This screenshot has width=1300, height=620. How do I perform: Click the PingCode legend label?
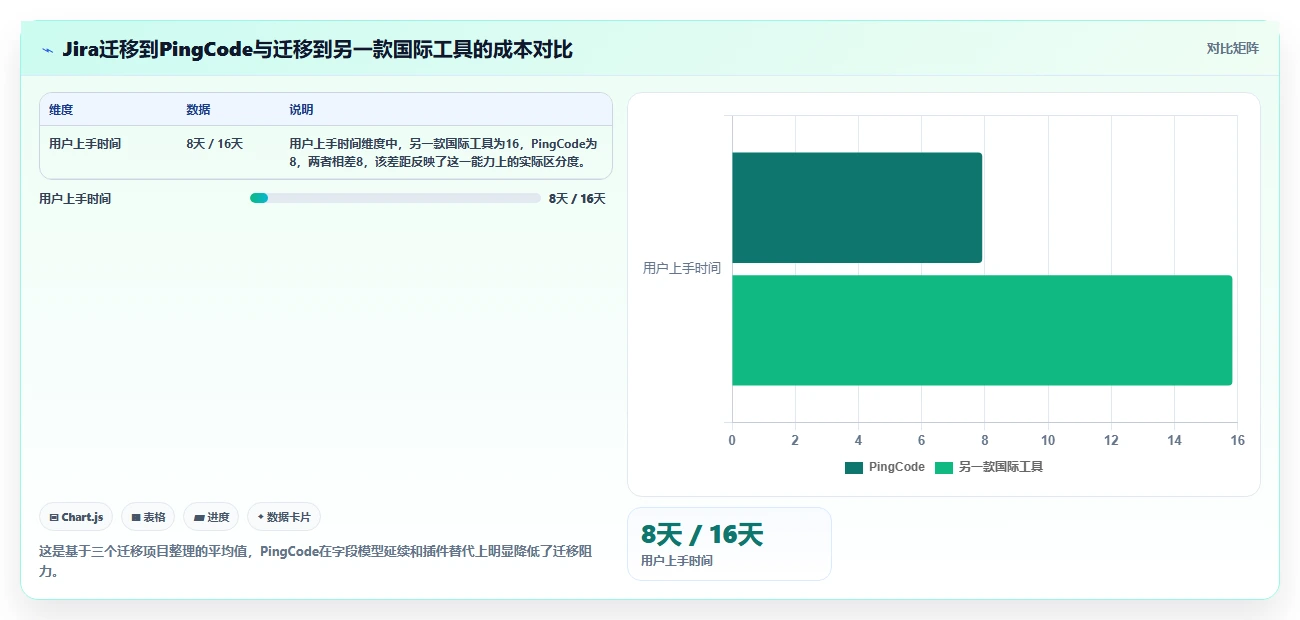896,467
